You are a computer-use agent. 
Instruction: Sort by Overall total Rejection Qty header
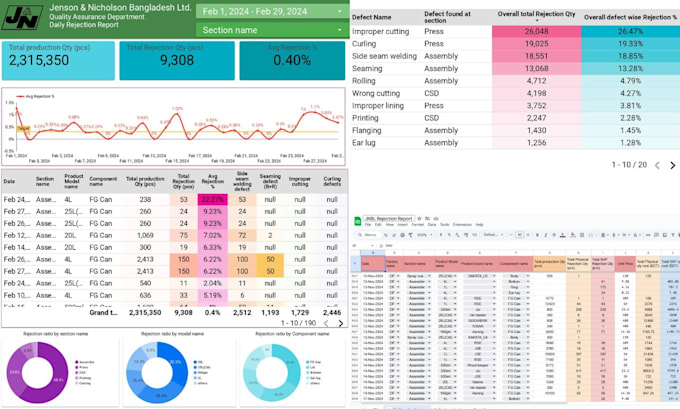[x=536, y=16]
